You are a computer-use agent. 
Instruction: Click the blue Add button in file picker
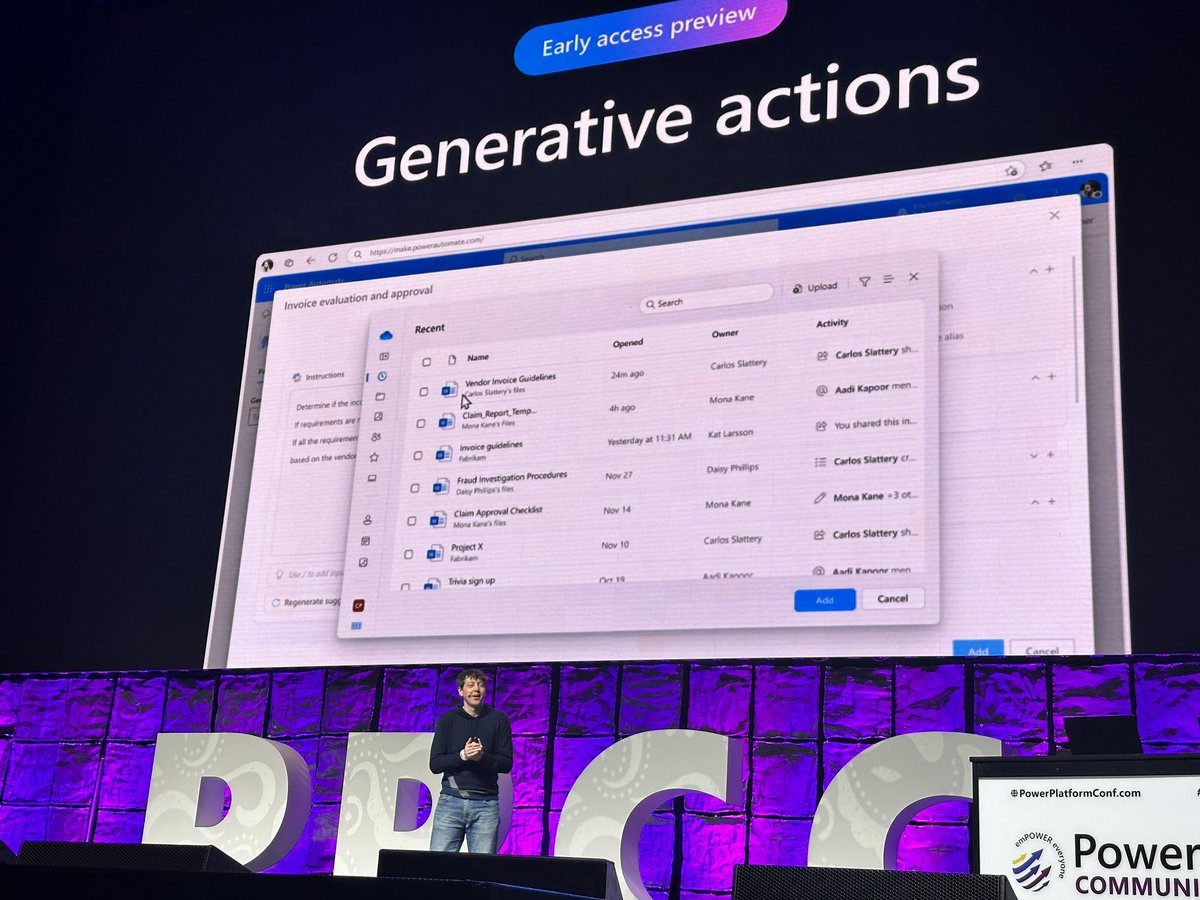click(x=825, y=600)
